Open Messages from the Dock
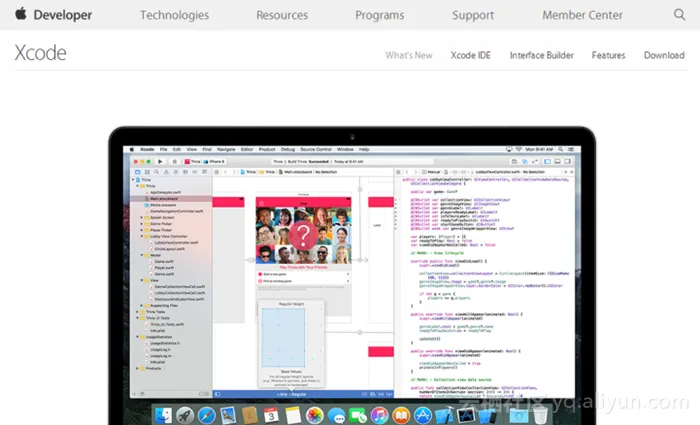This screenshot has height=425, width=700. (337, 416)
